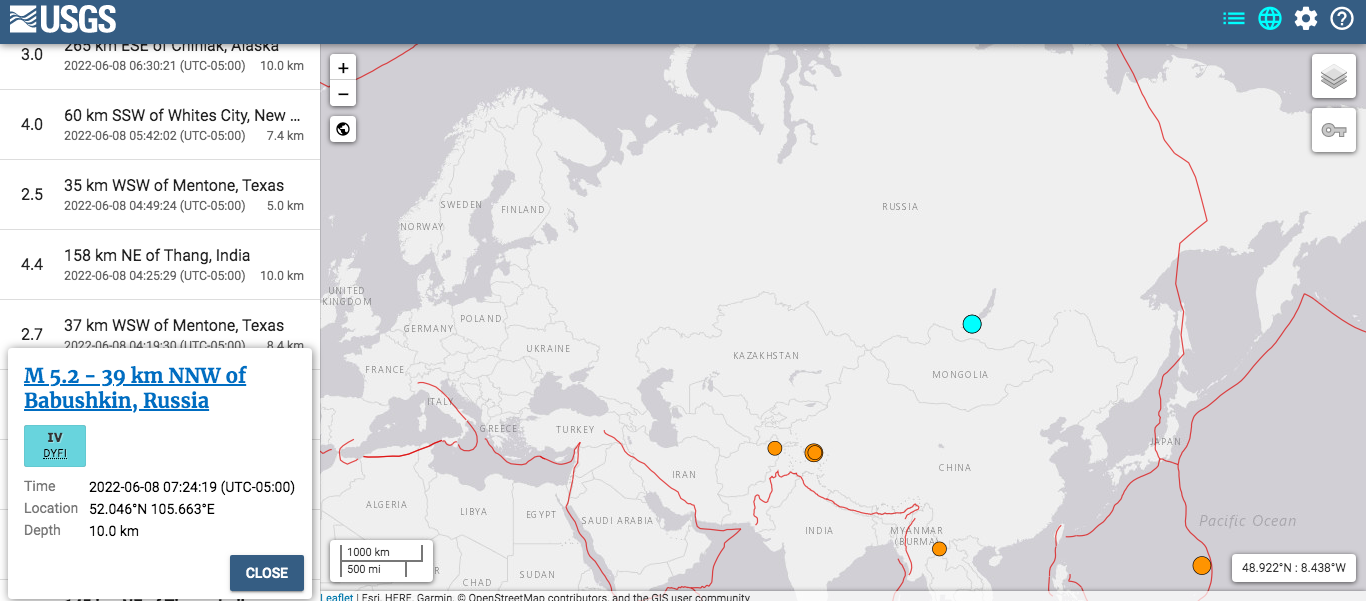
Task: Click the orange earthquake marker in Myanmar
Action: click(x=939, y=549)
